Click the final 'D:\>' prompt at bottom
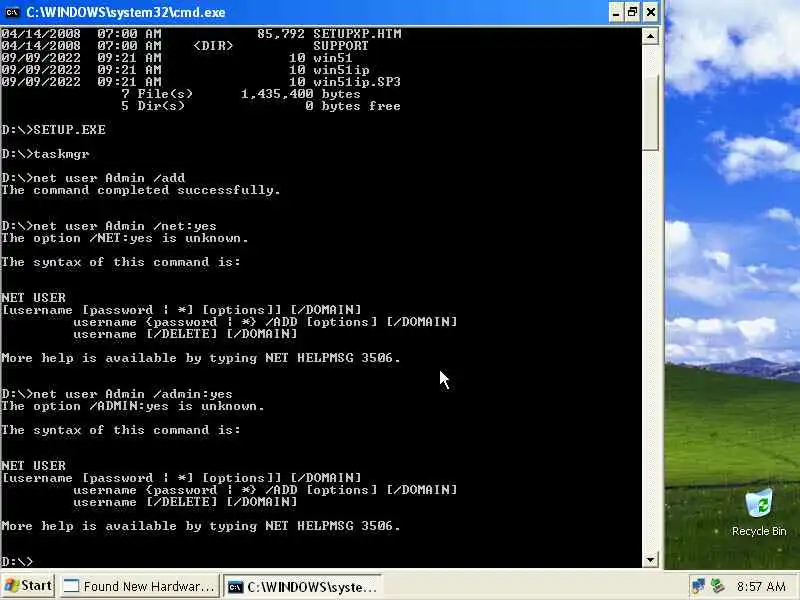Viewport: 800px width, 600px height. 17,561
